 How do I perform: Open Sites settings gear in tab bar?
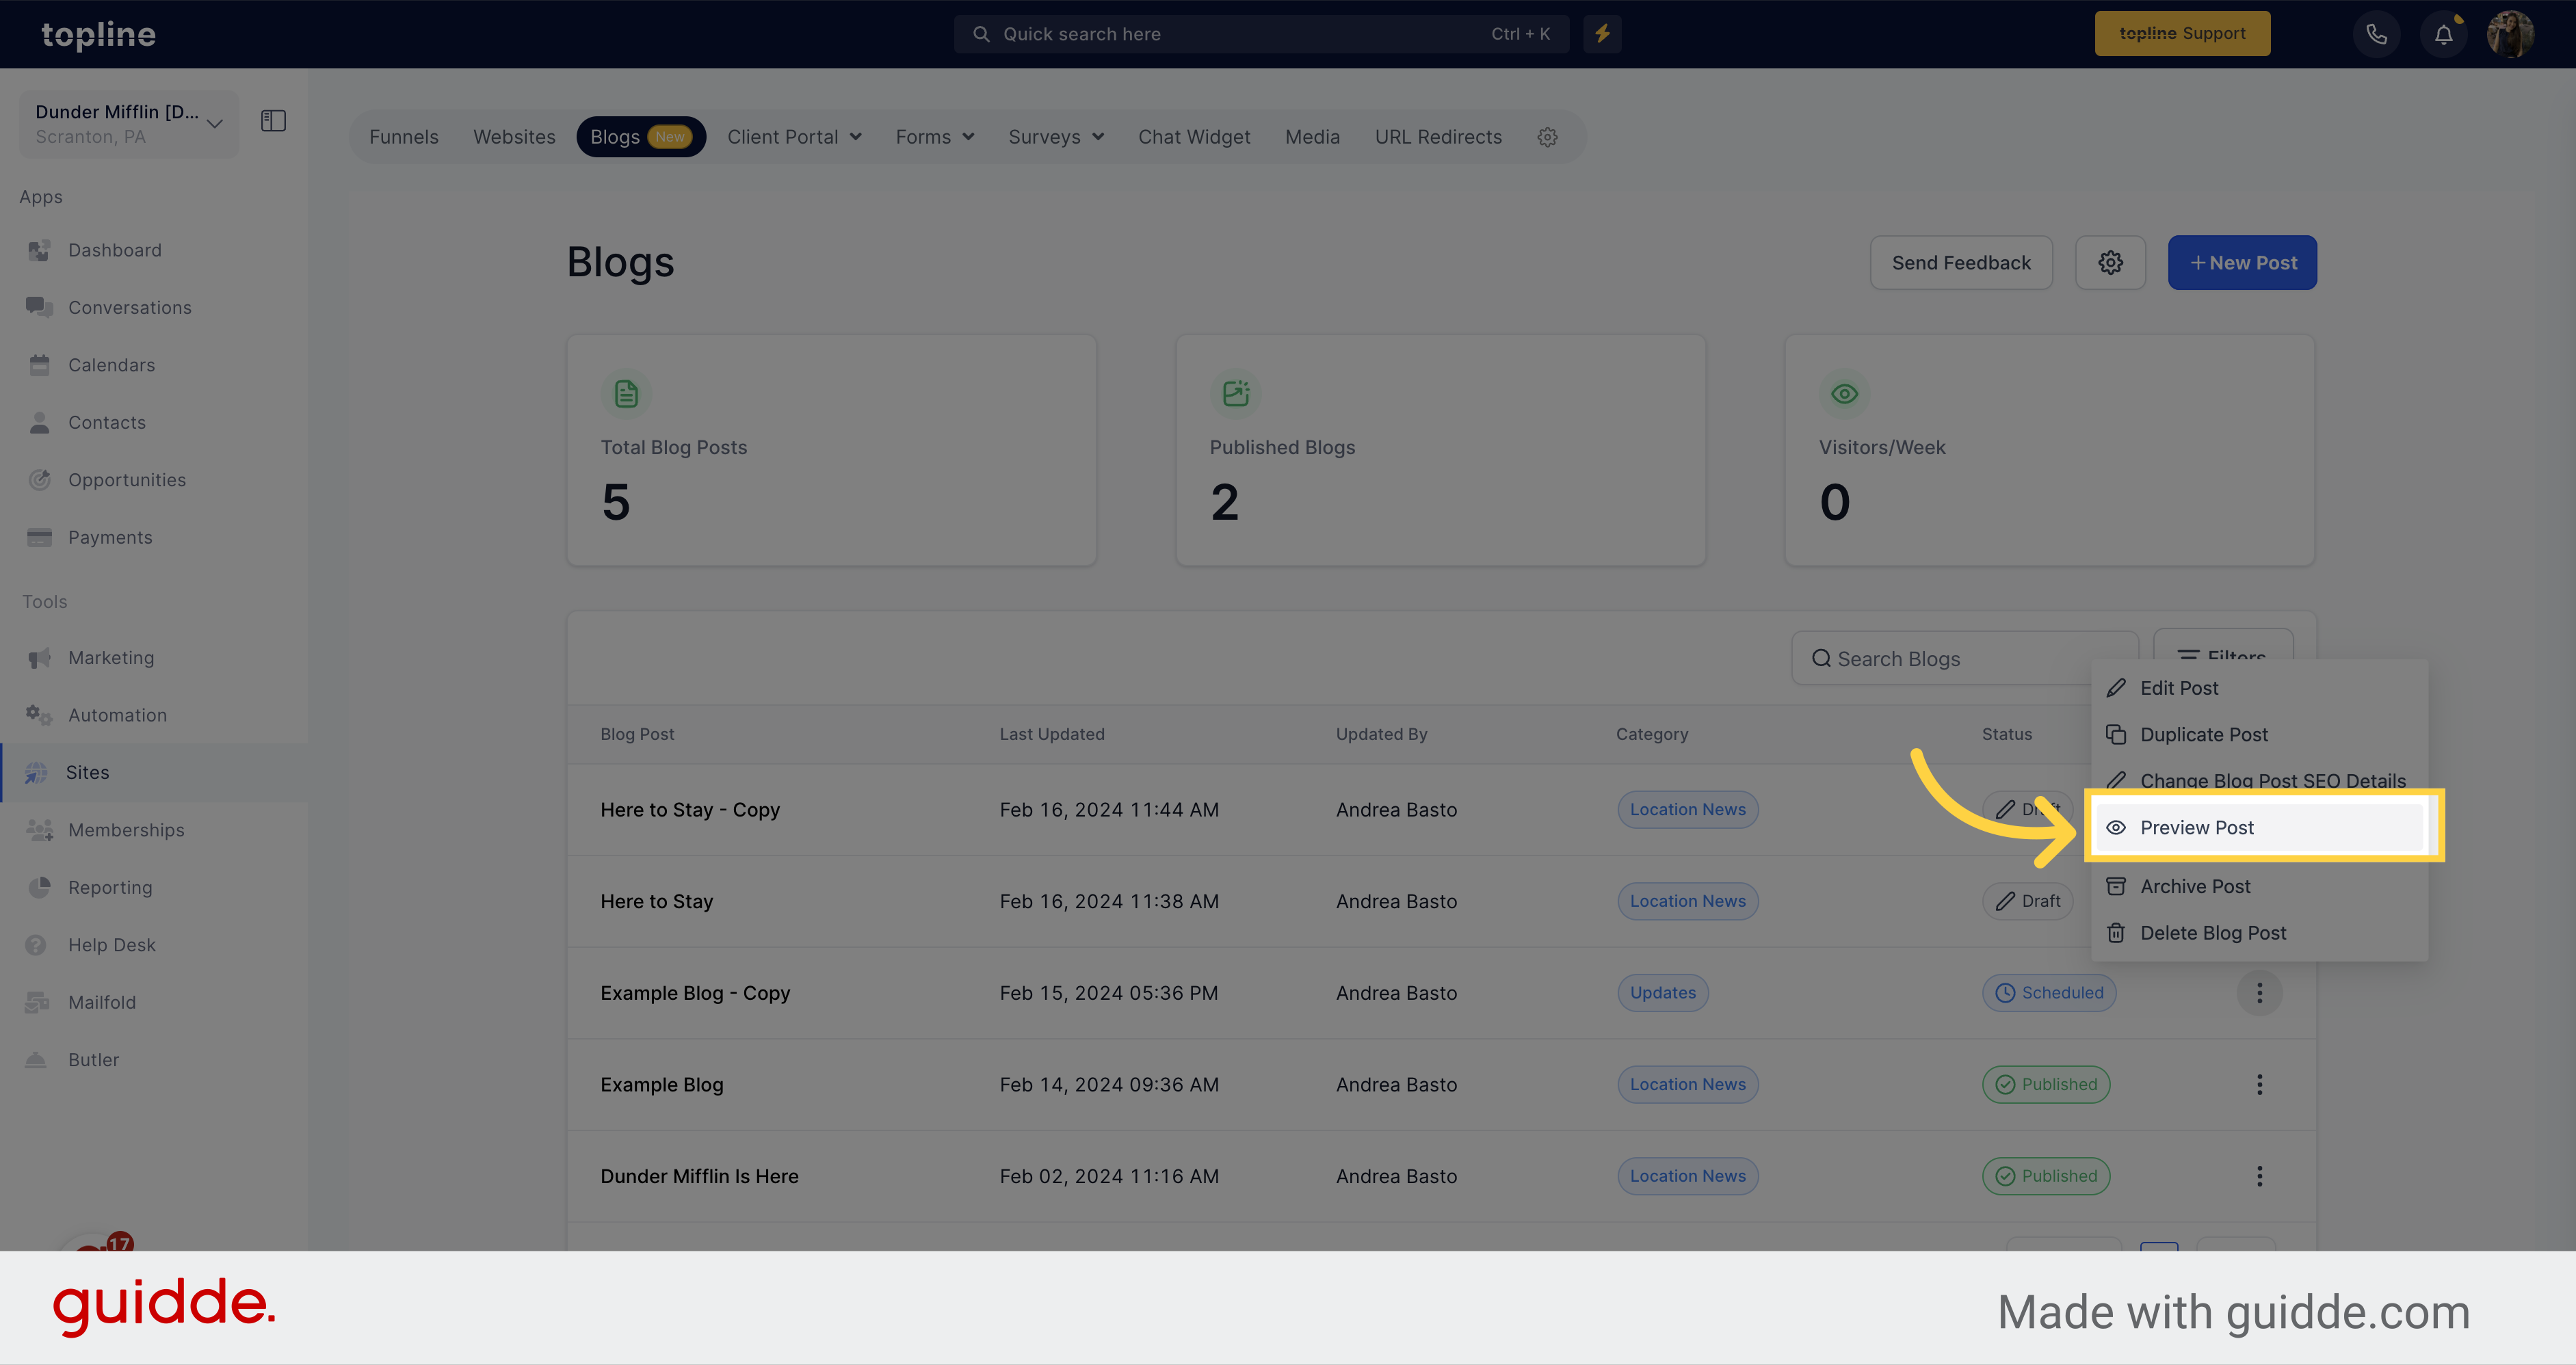coord(1547,137)
